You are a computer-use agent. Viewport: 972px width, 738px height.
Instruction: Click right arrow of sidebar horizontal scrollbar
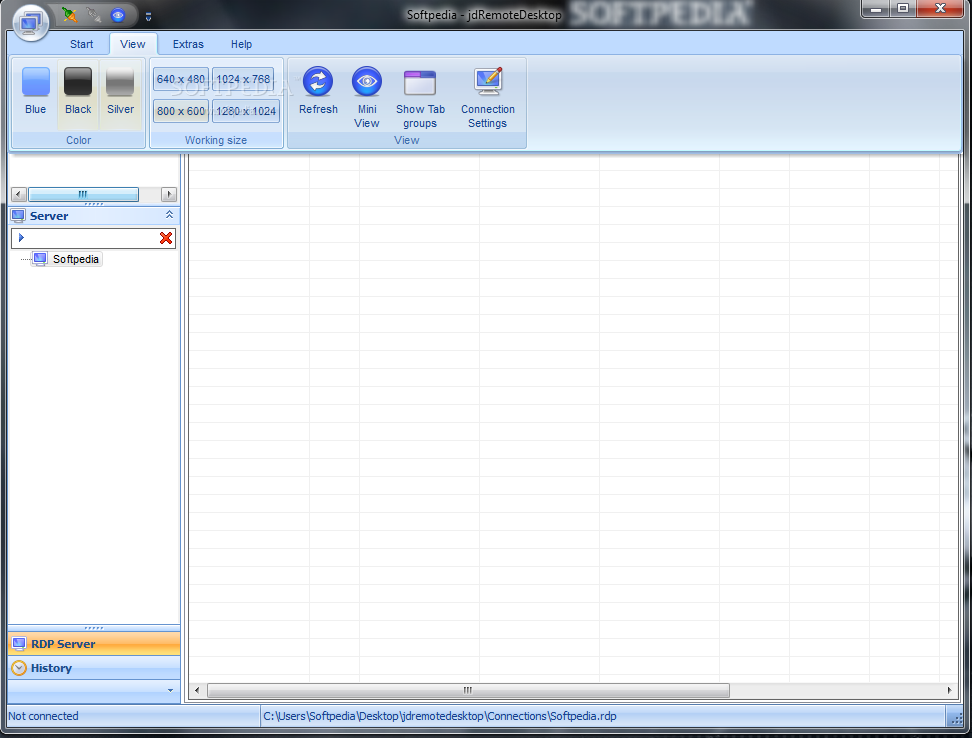click(x=169, y=194)
